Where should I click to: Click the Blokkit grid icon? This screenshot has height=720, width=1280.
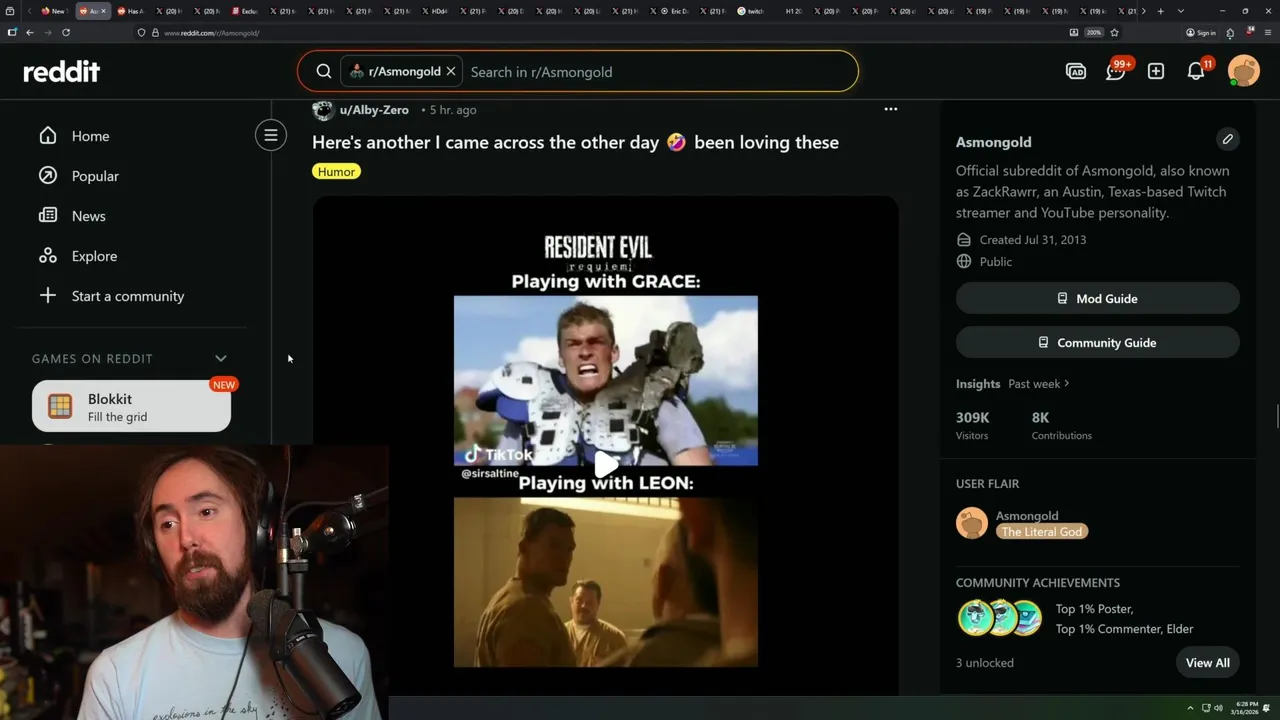coord(60,406)
